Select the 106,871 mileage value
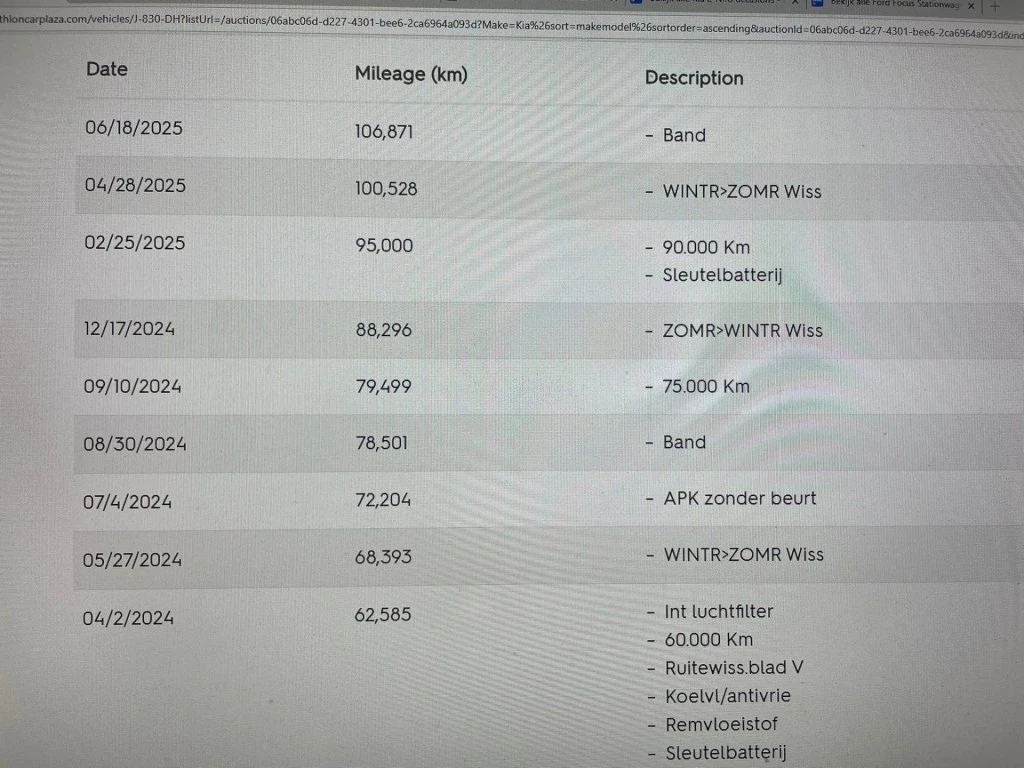 point(384,131)
